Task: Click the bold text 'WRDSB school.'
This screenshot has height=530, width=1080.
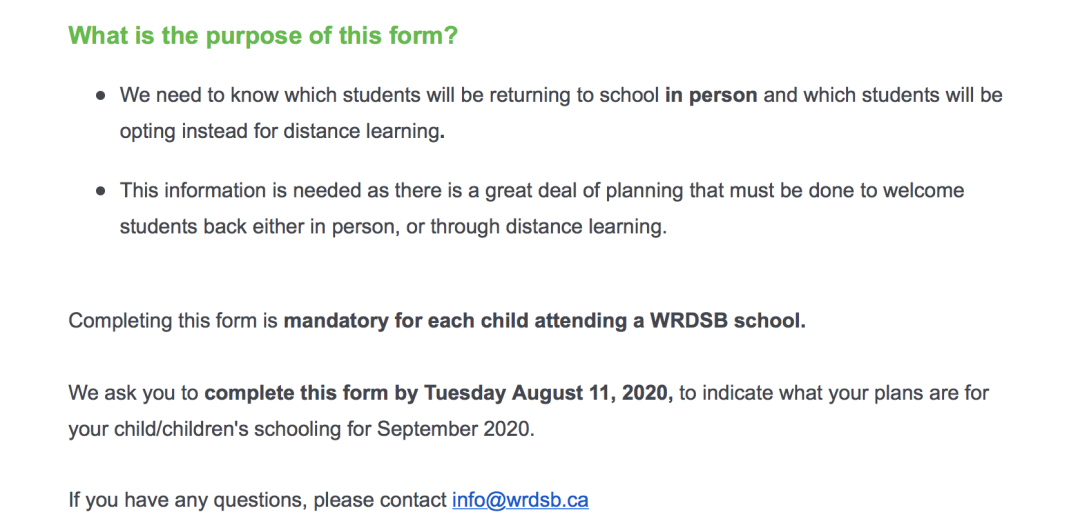Action: tap(727, 321)
